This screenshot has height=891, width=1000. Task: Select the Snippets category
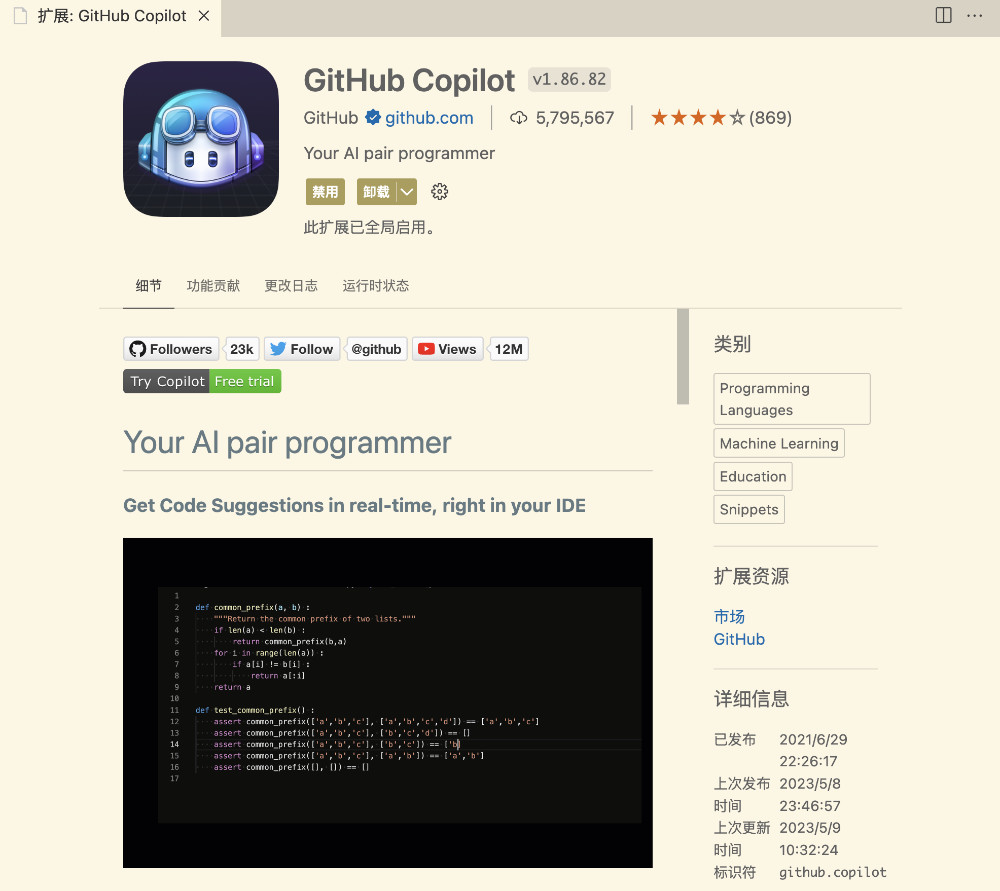749,510
